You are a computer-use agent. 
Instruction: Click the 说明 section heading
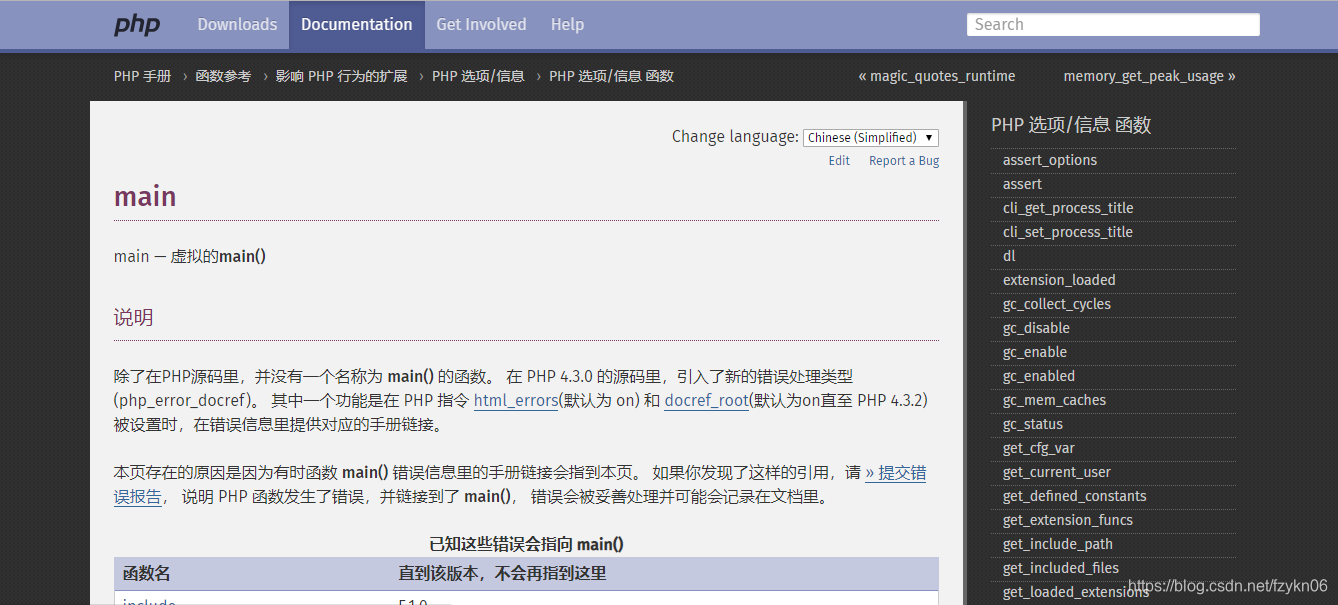(x=134, y=318)
